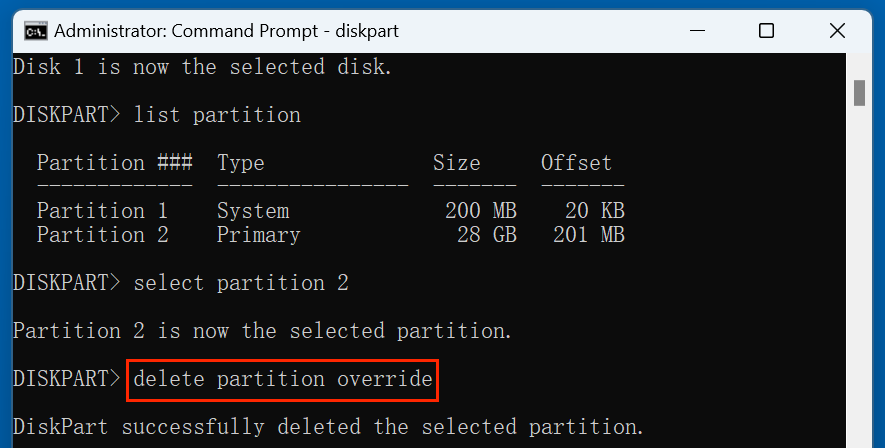Click the 'list partition' command text

(x=216, y=115)
